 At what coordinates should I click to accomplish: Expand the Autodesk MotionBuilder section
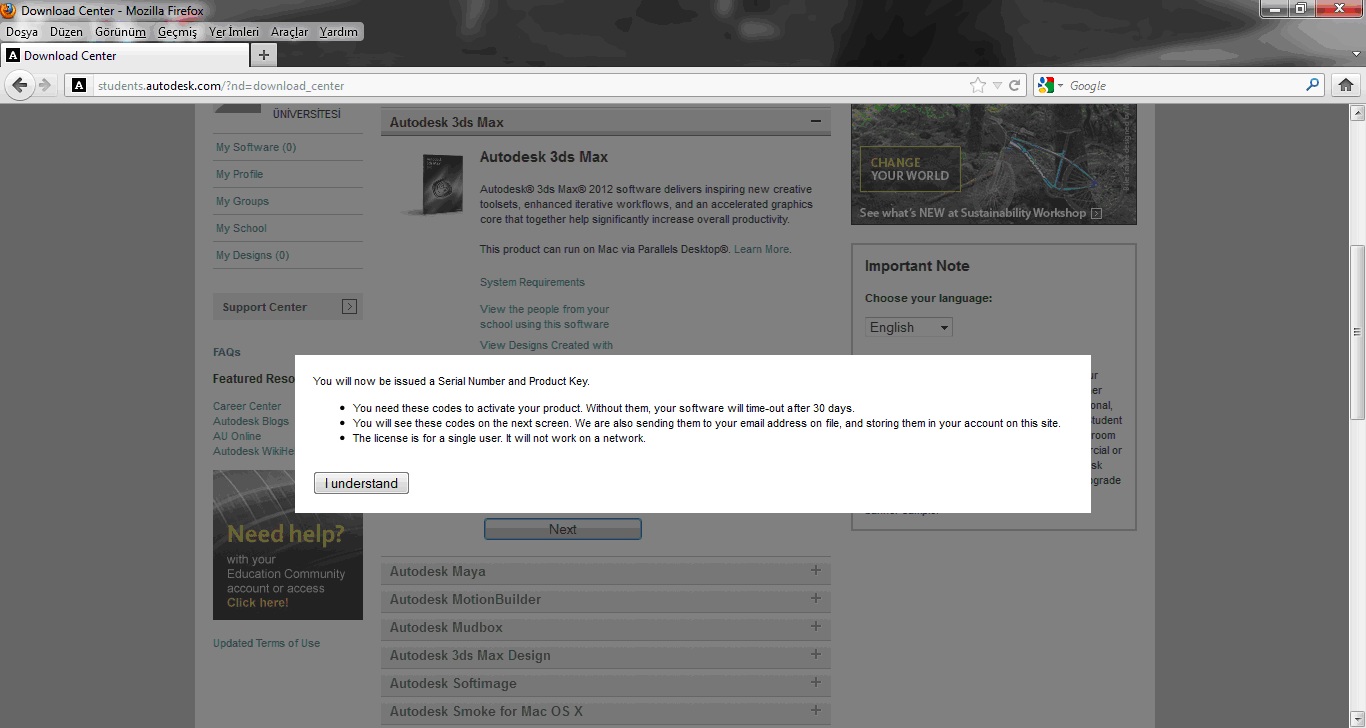click(815, 599)
